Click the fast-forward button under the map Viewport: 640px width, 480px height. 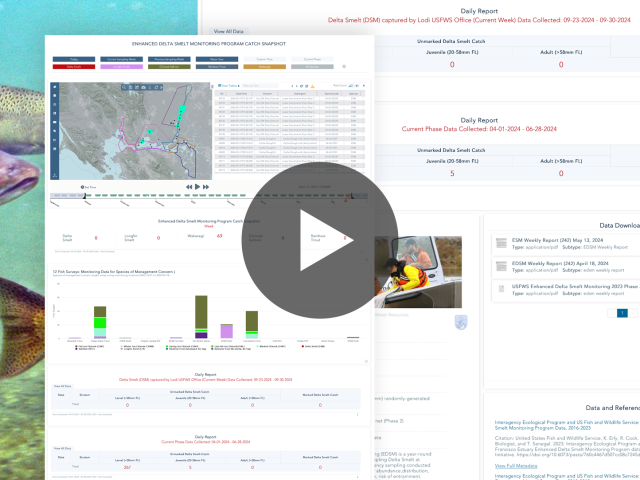(x=206, y=187)
